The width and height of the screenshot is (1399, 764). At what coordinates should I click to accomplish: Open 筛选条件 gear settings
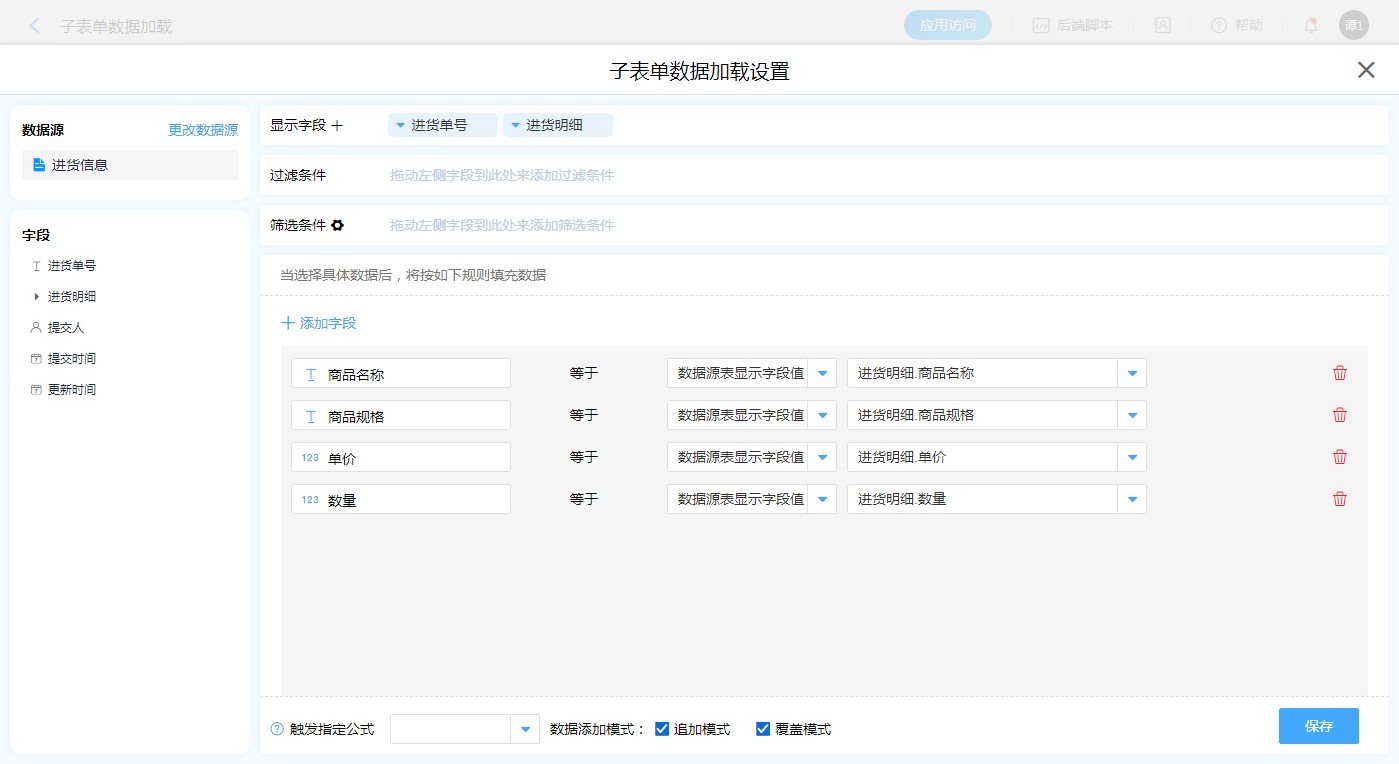pyautogui.click(x=338, y=225)
